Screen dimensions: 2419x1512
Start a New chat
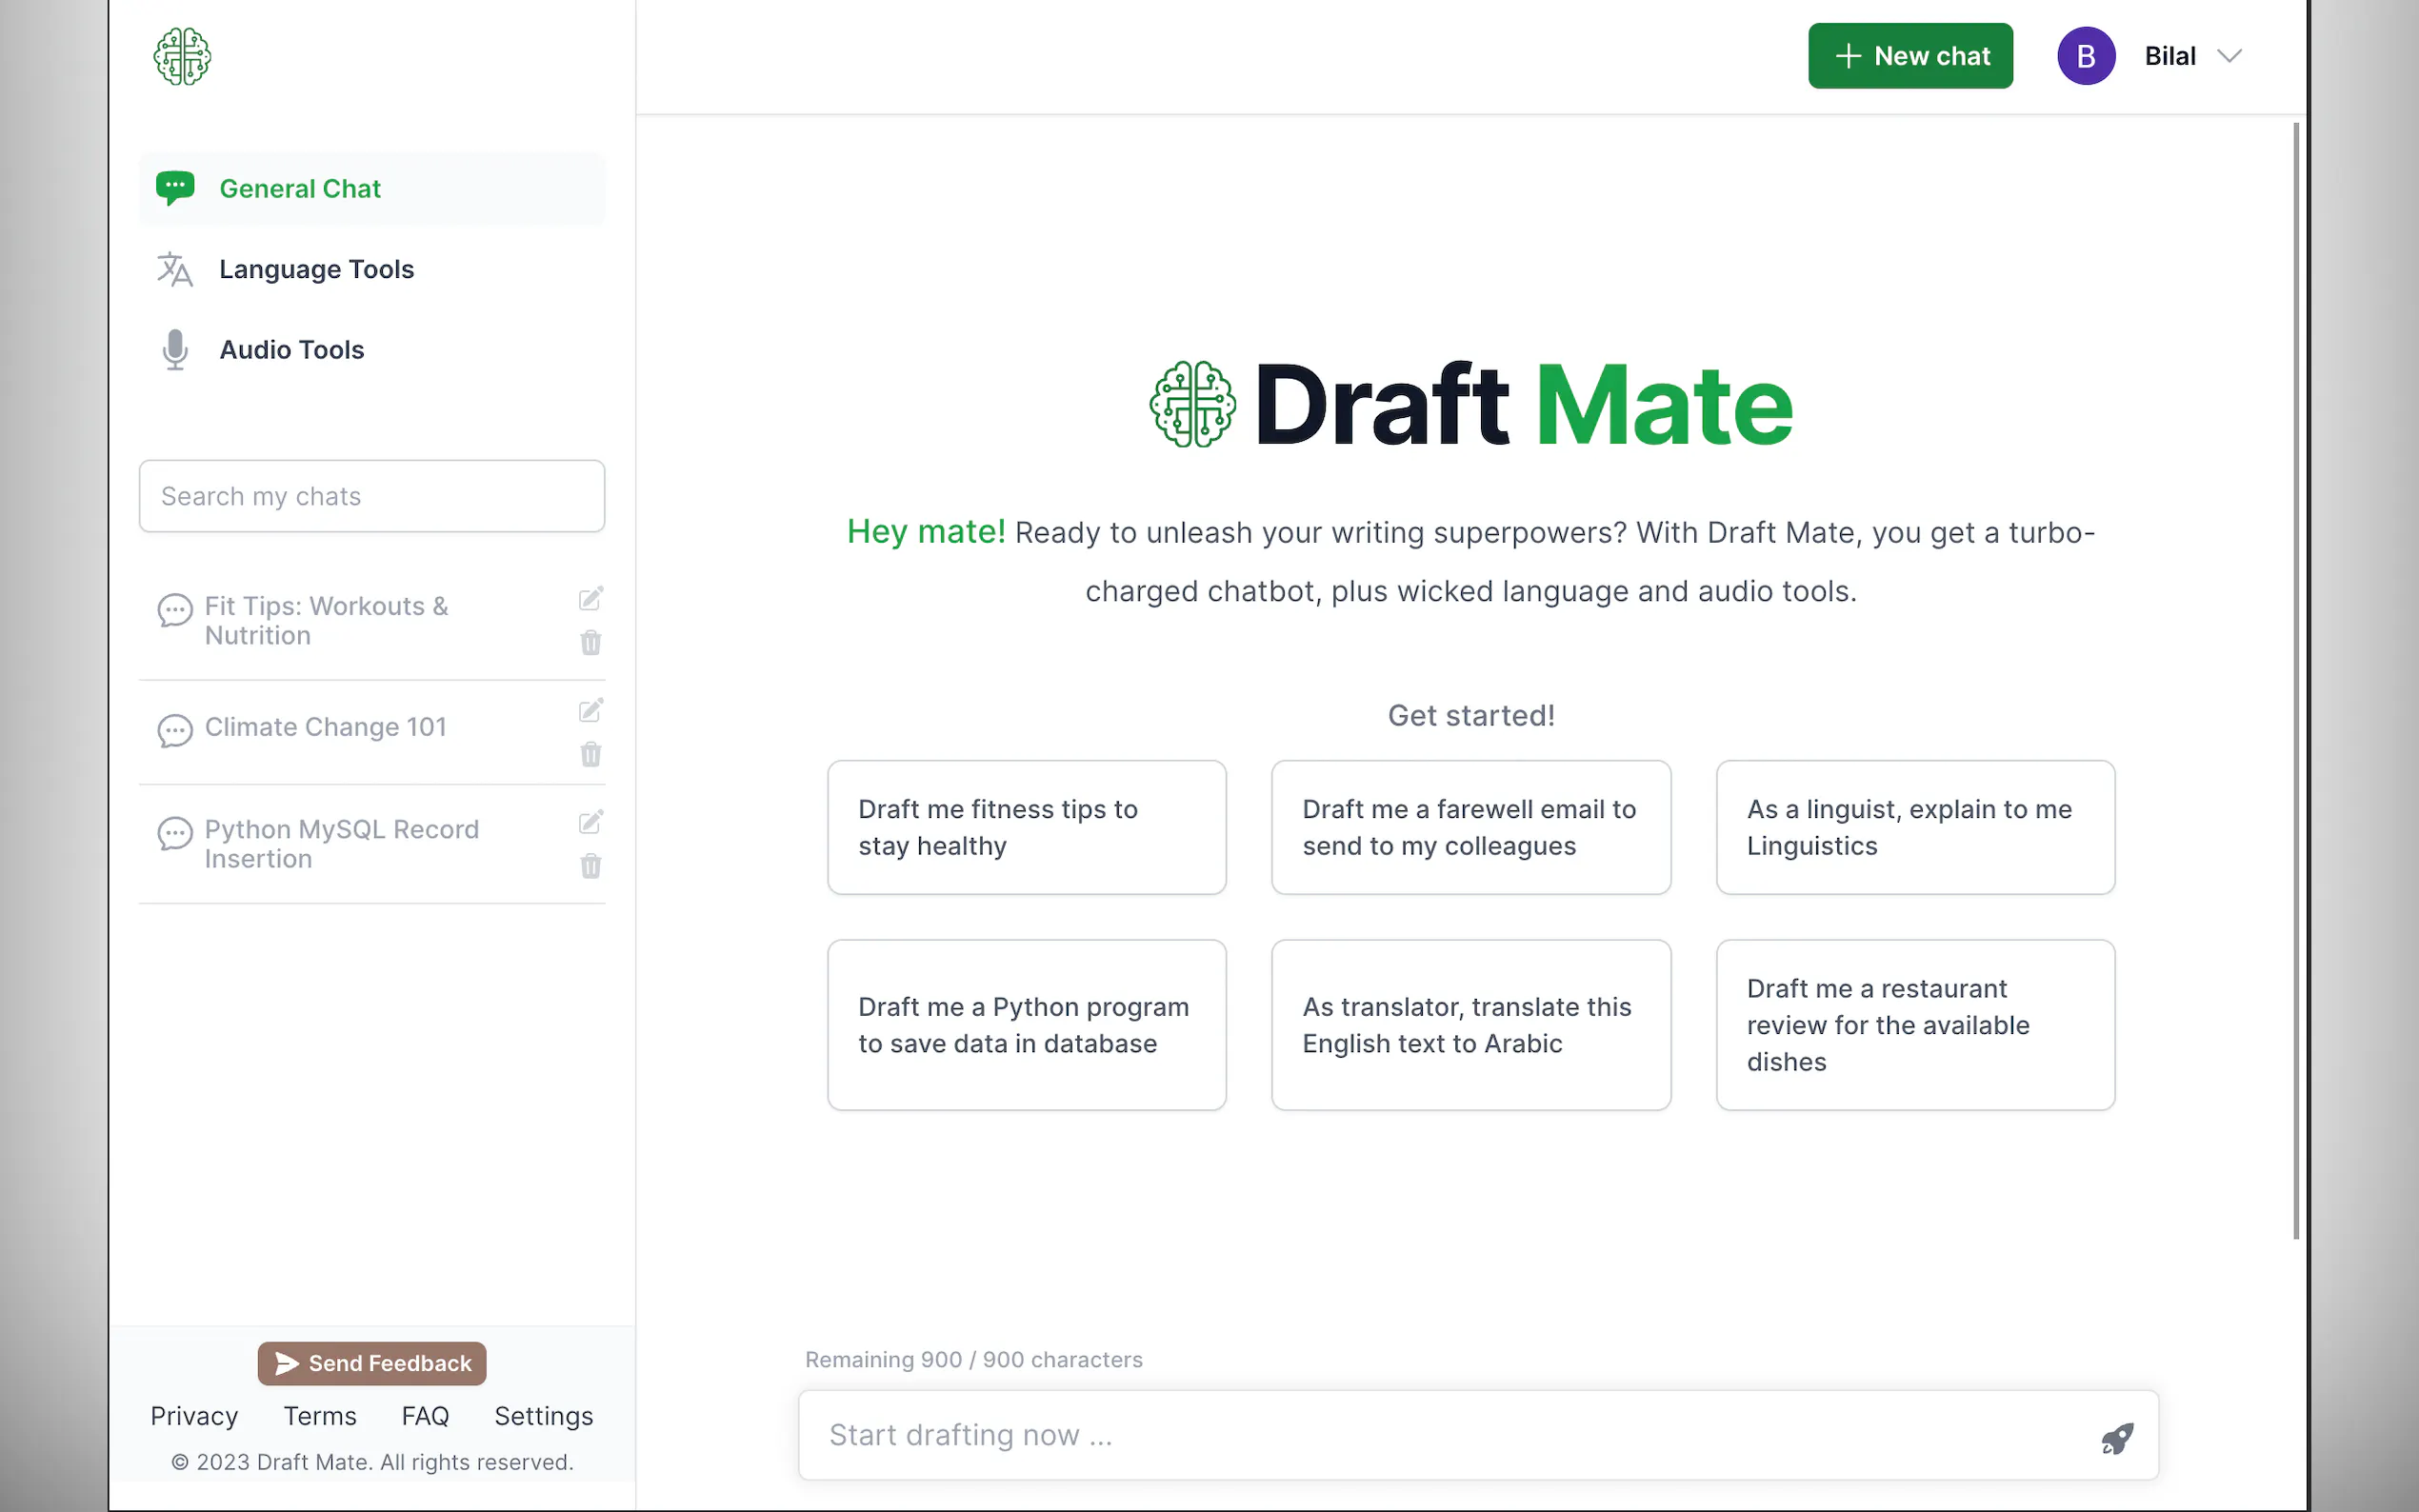coord(1909,56)
